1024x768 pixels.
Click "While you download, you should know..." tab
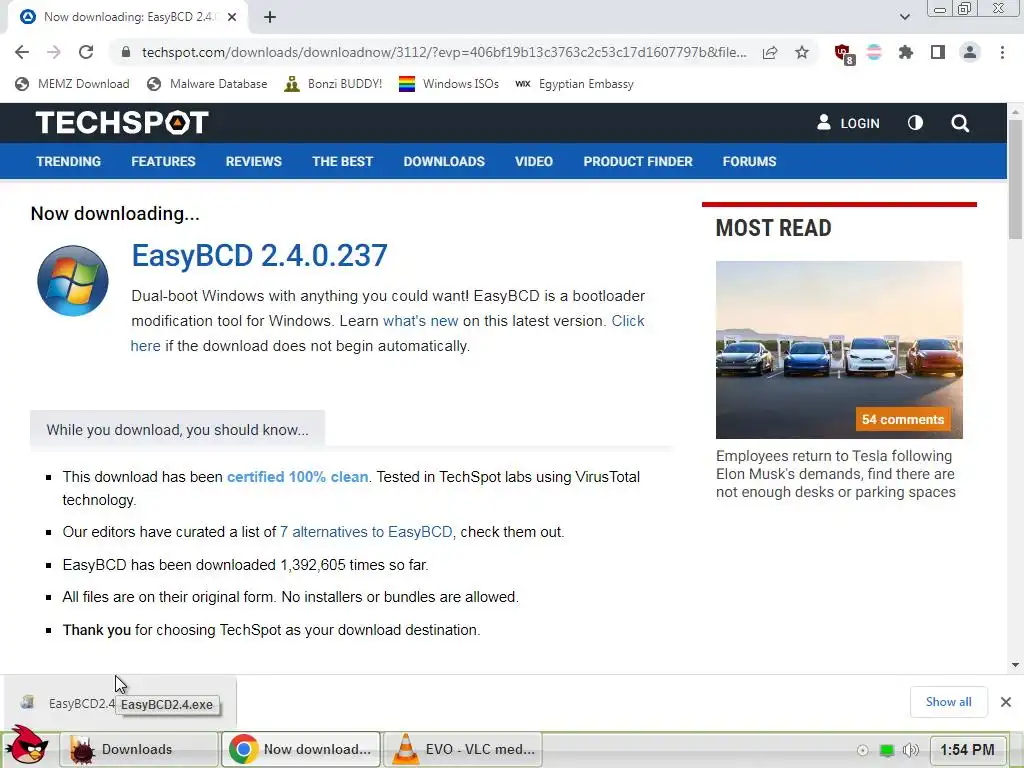[177, 430]
